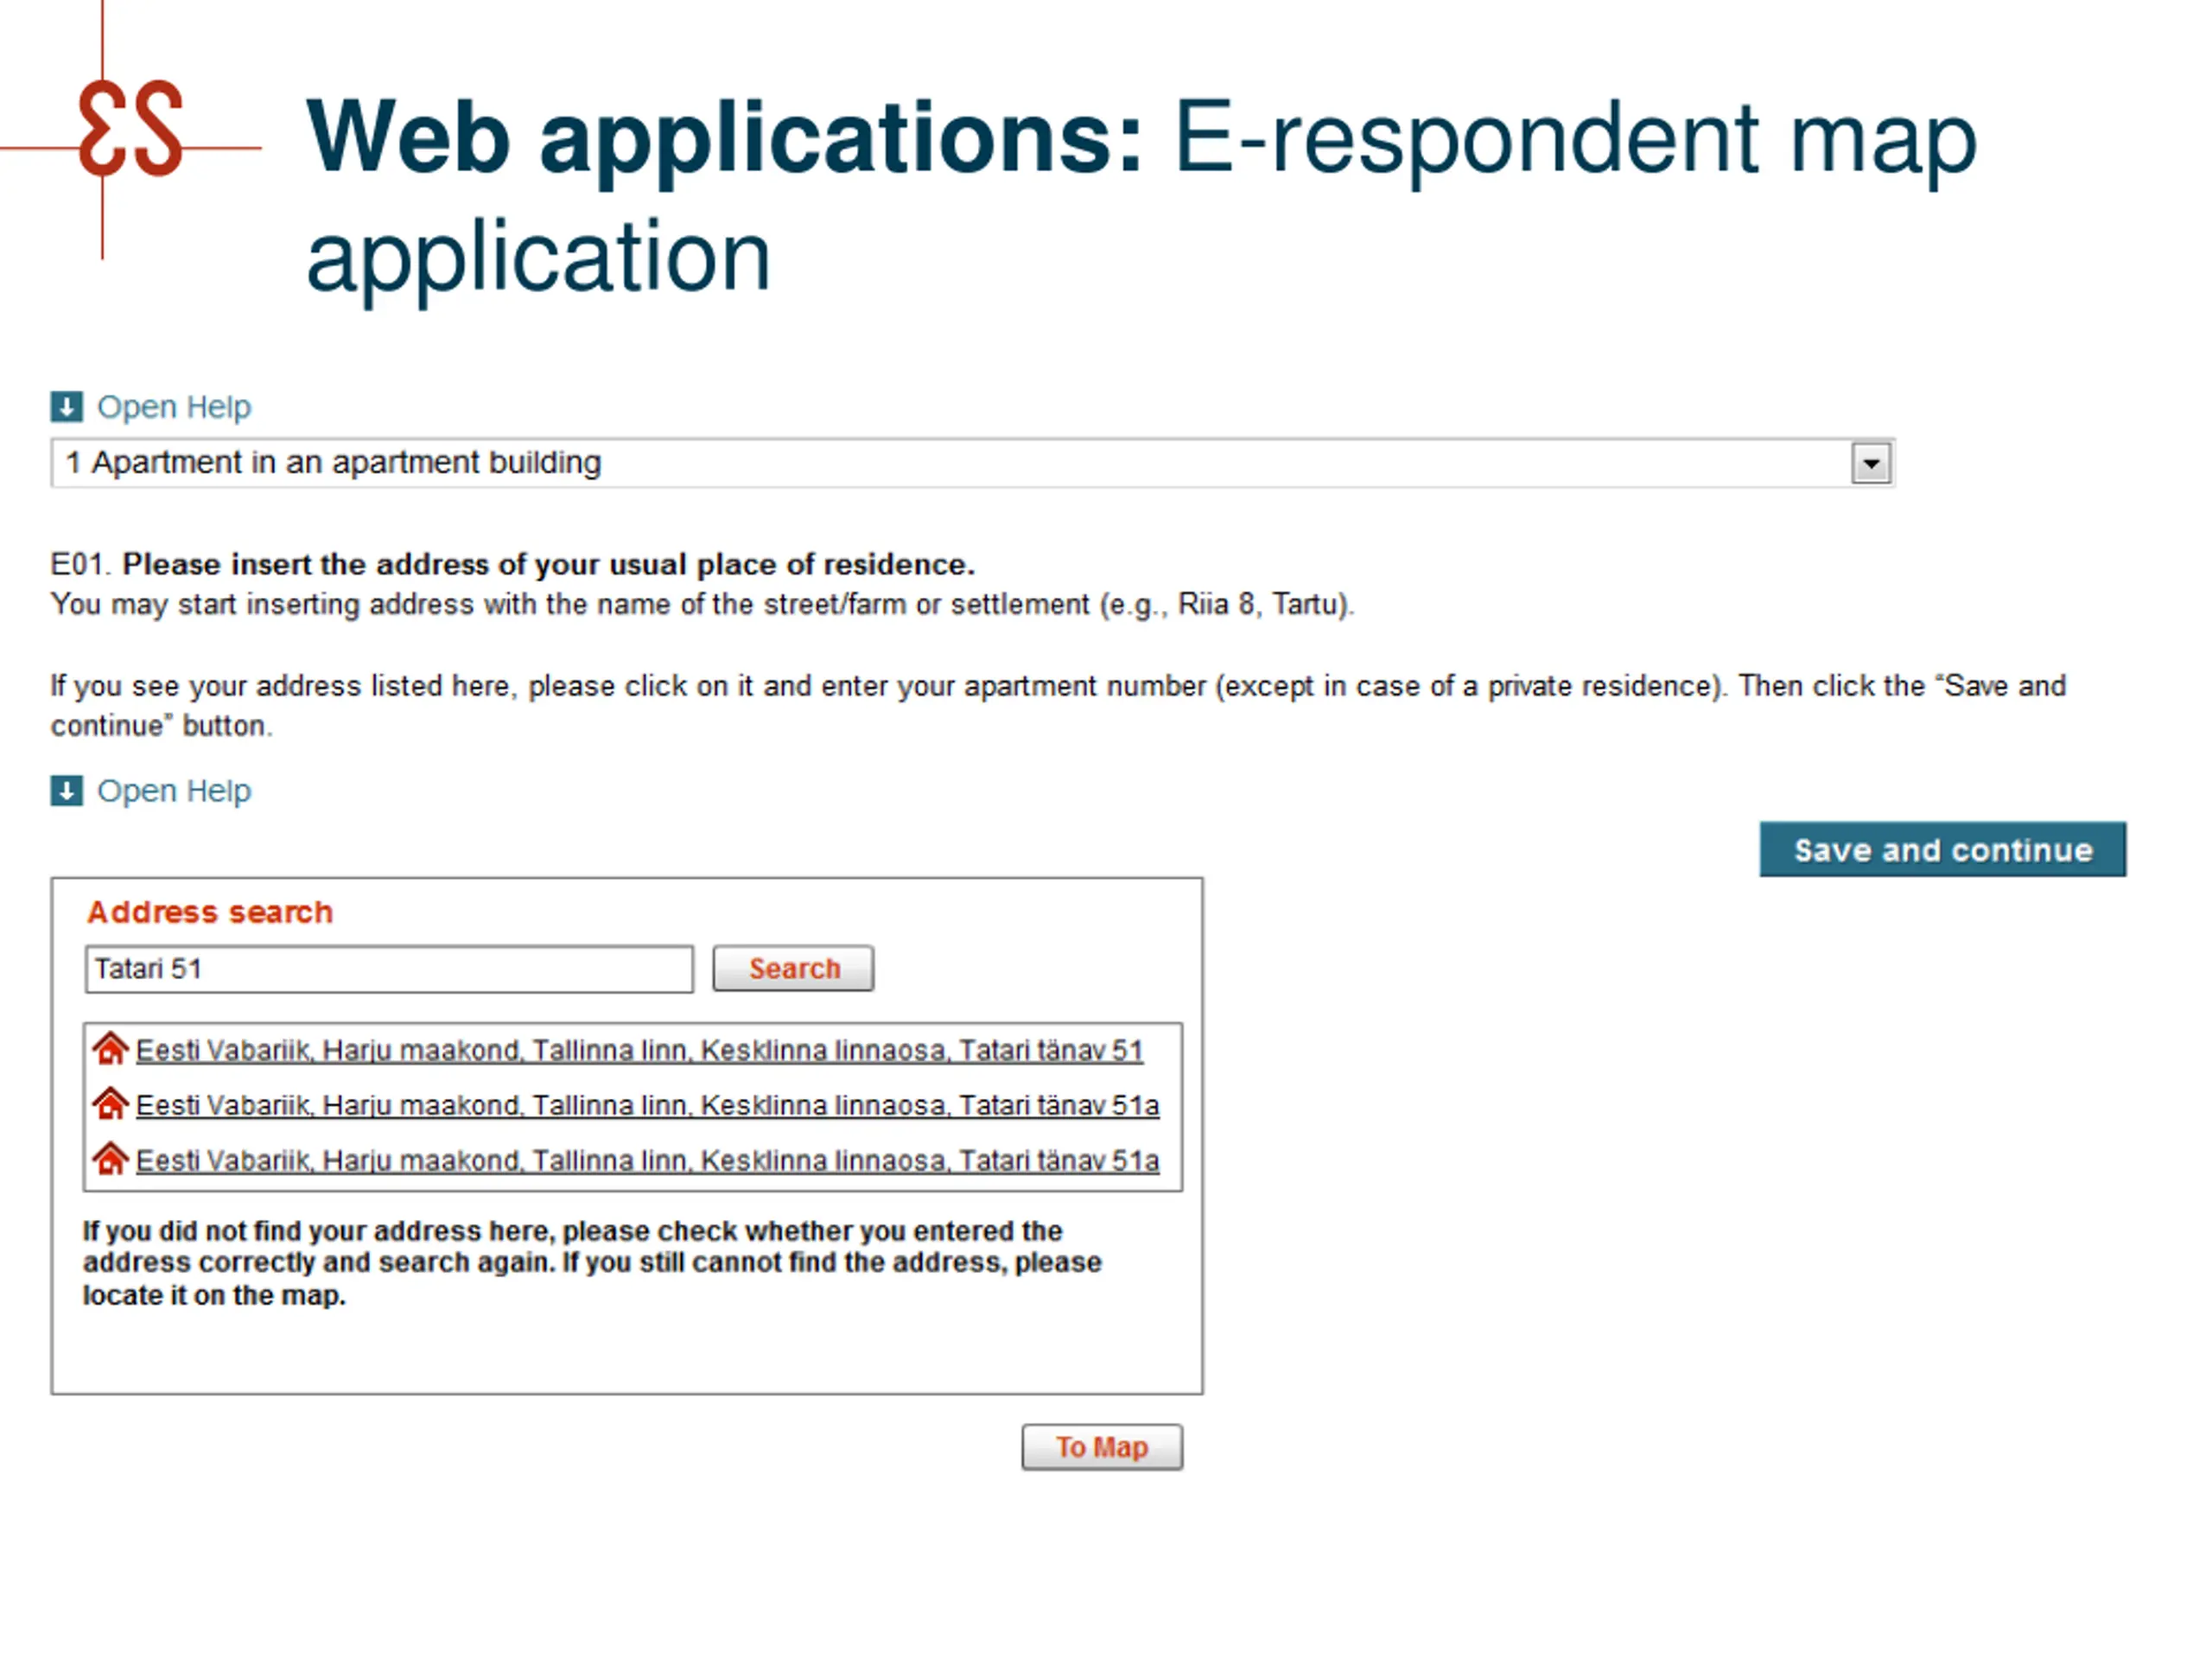The height and width of the screenshot is (1659, 2212).
Task: Click house icon of first Tatari tänav 51a
Action: 110,1104
